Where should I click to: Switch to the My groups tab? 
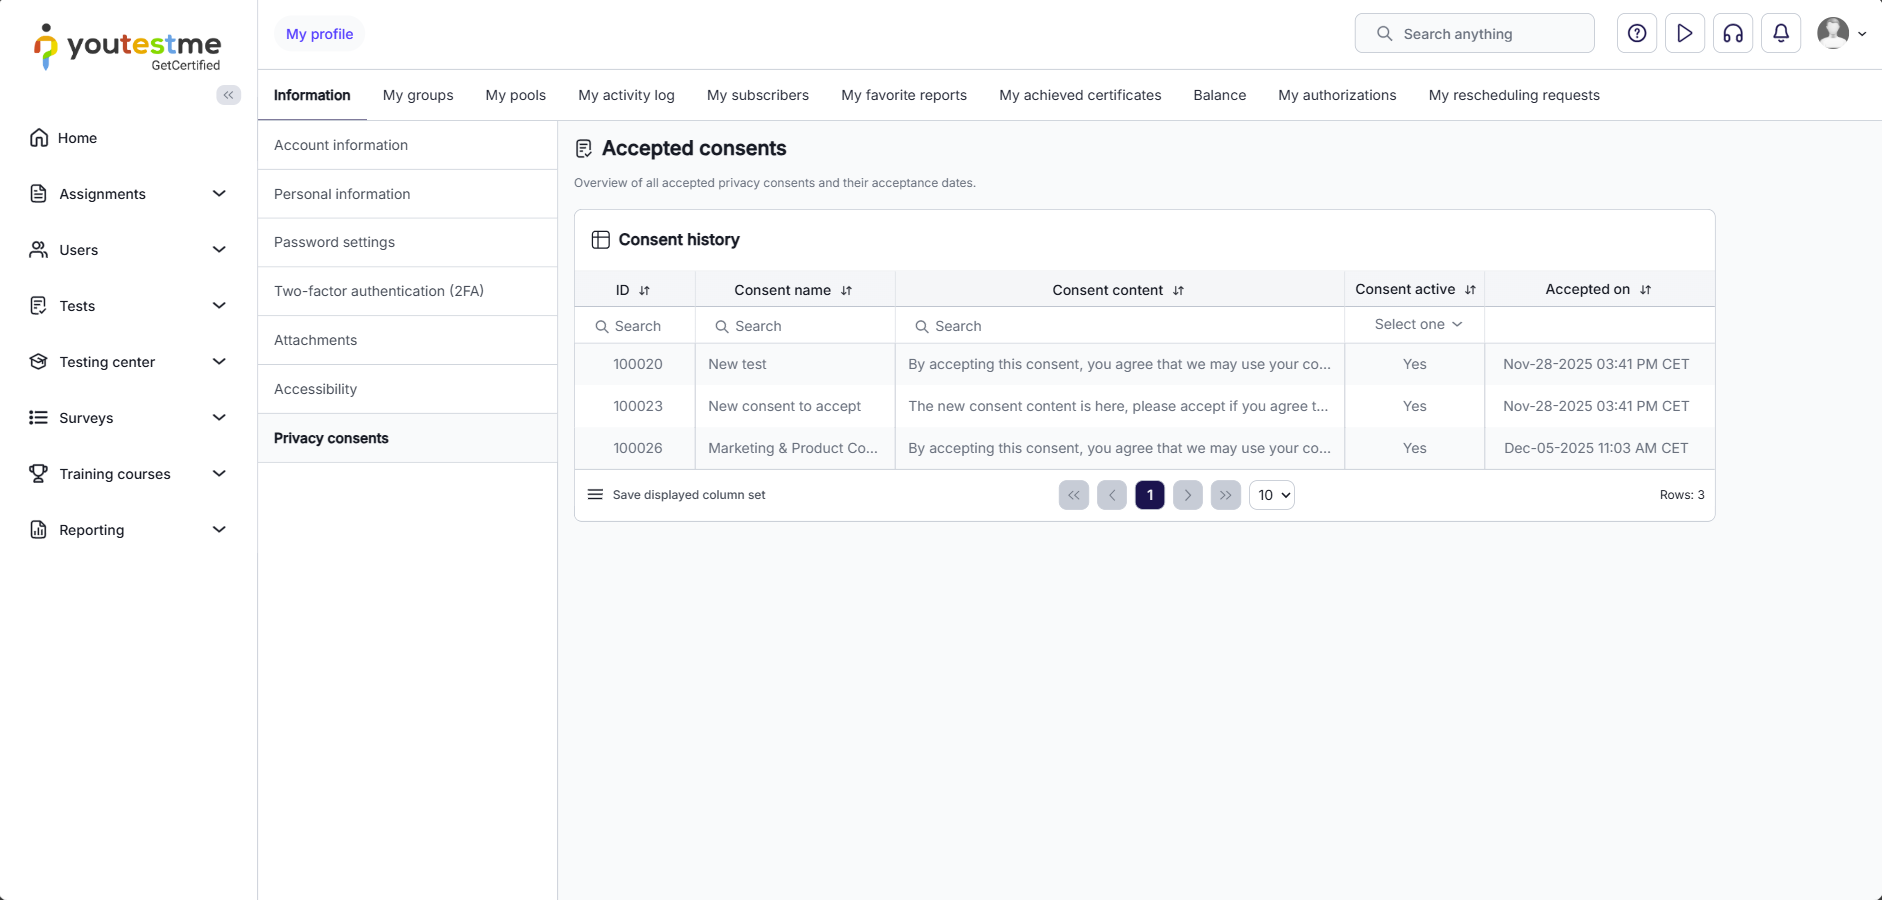(418, 95)
